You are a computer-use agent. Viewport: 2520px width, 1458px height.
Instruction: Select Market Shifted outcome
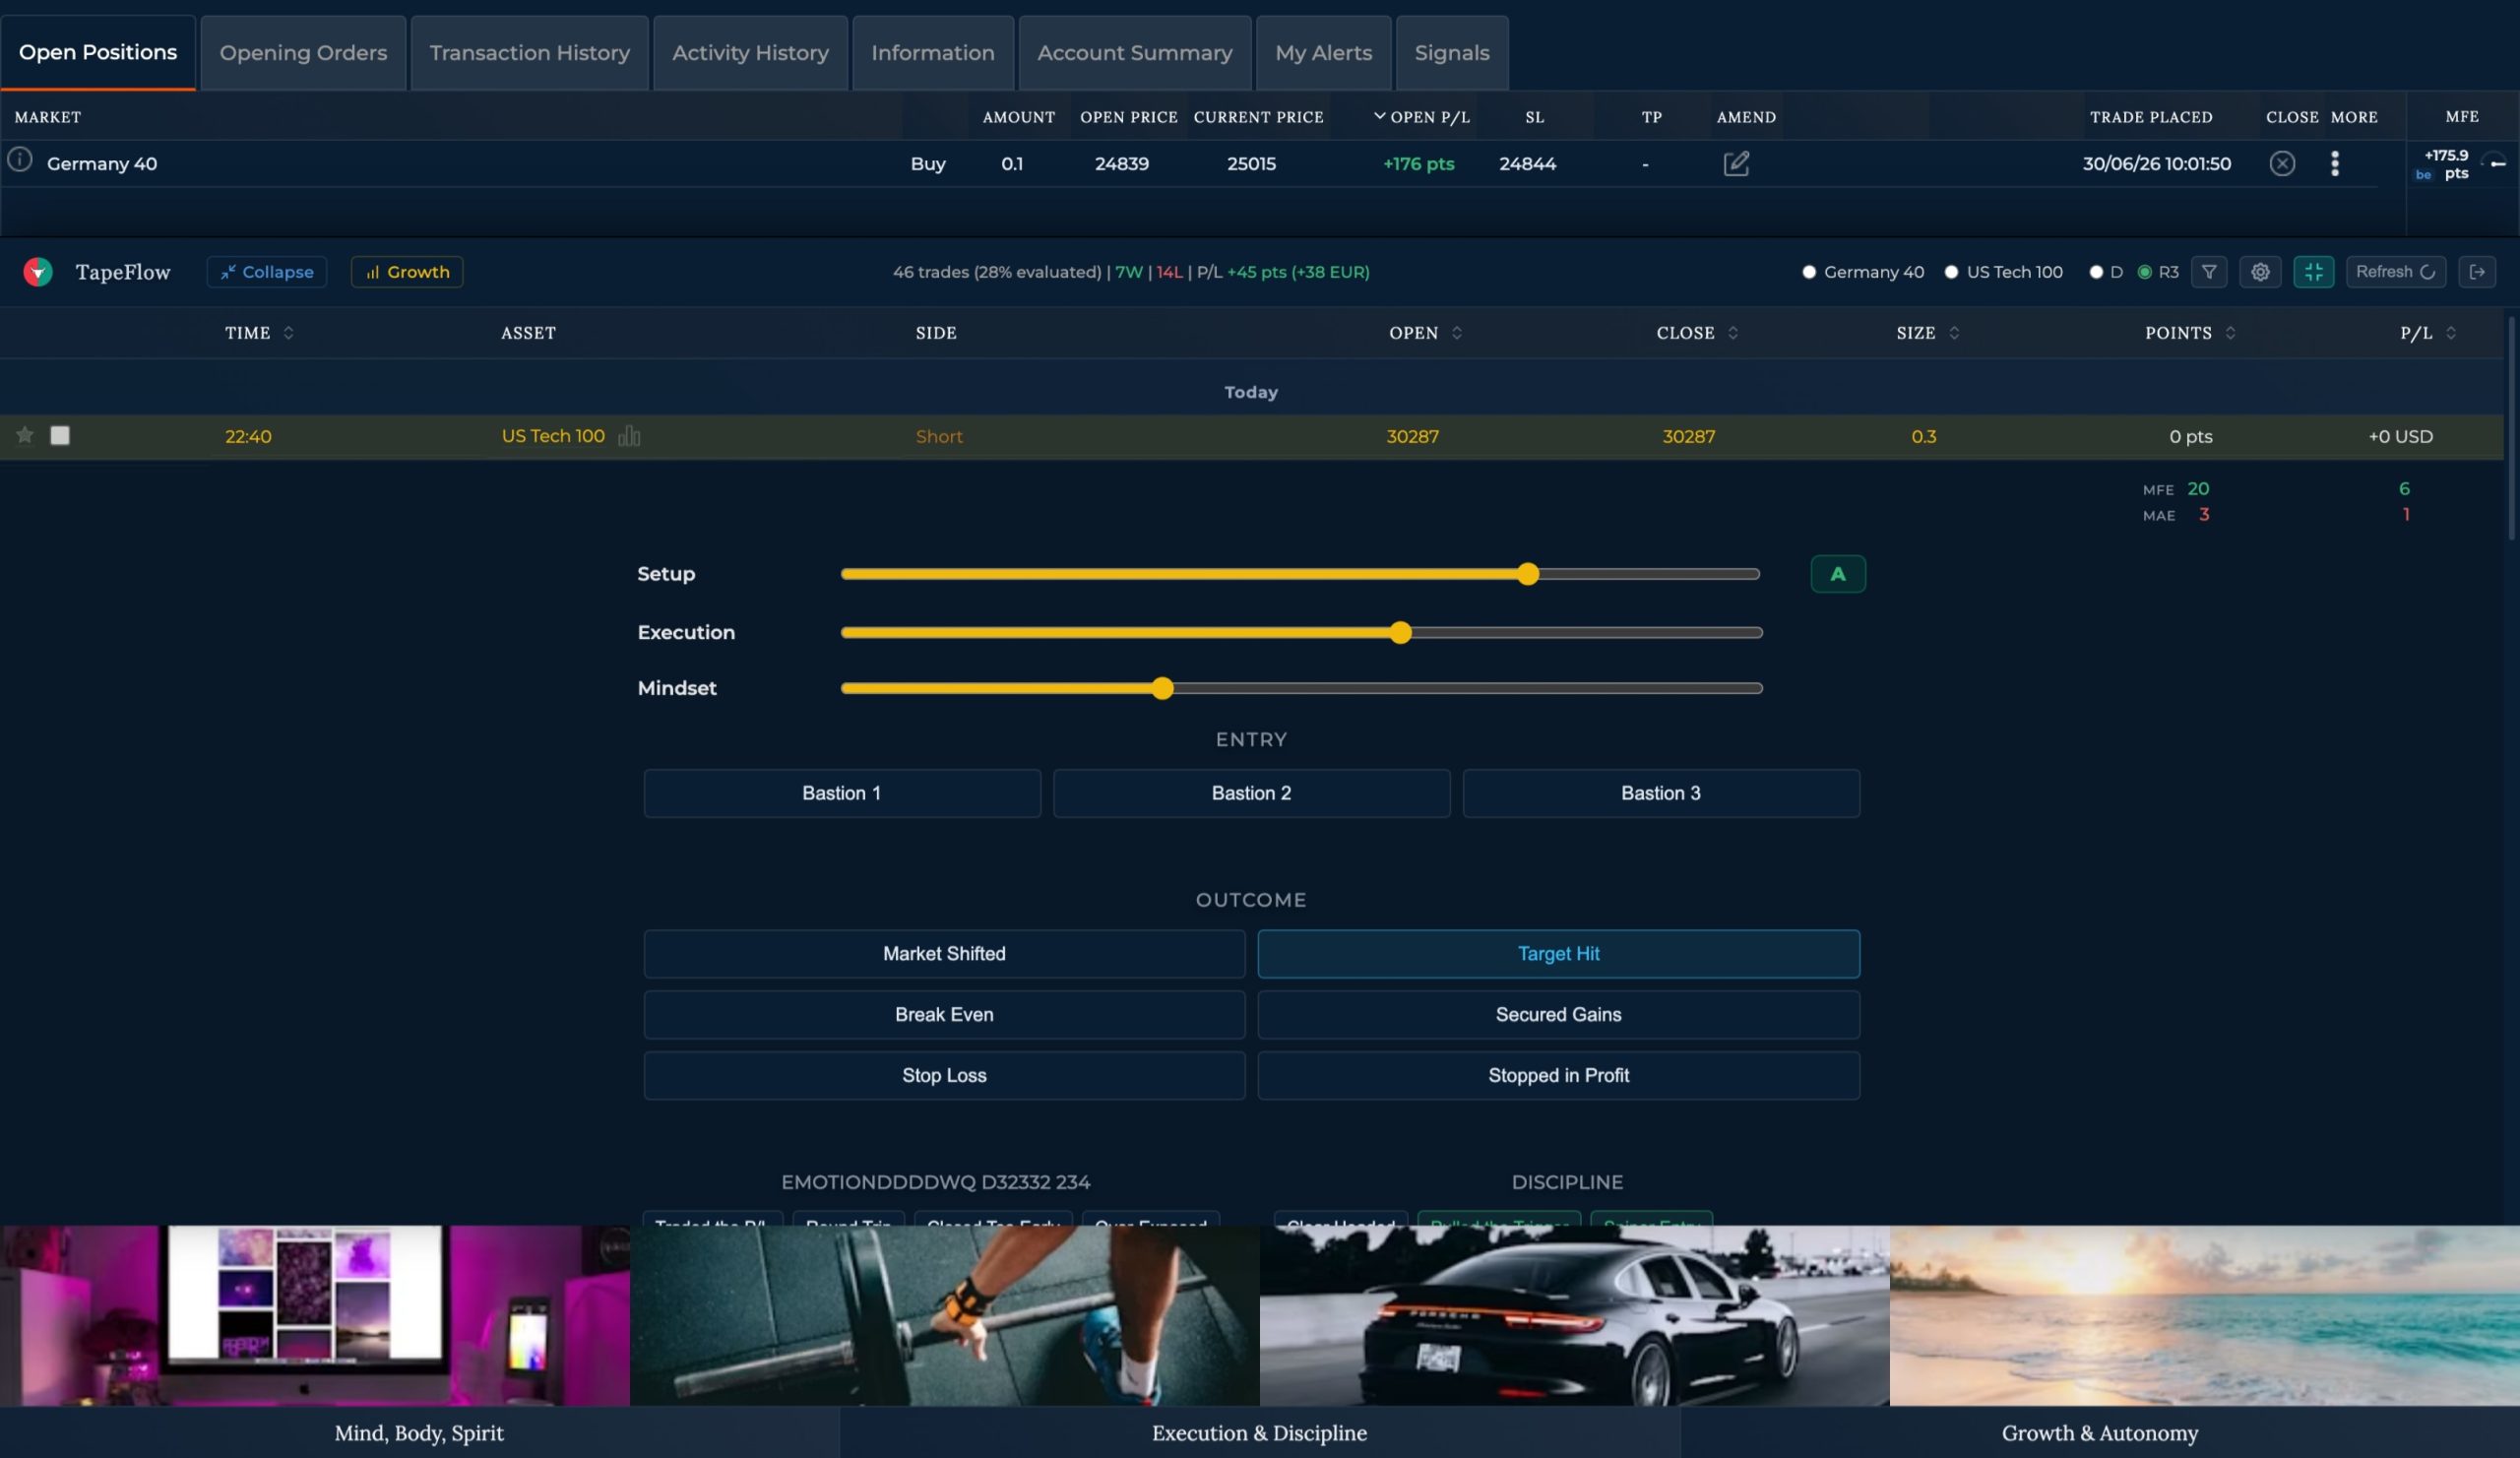[944, 954]
